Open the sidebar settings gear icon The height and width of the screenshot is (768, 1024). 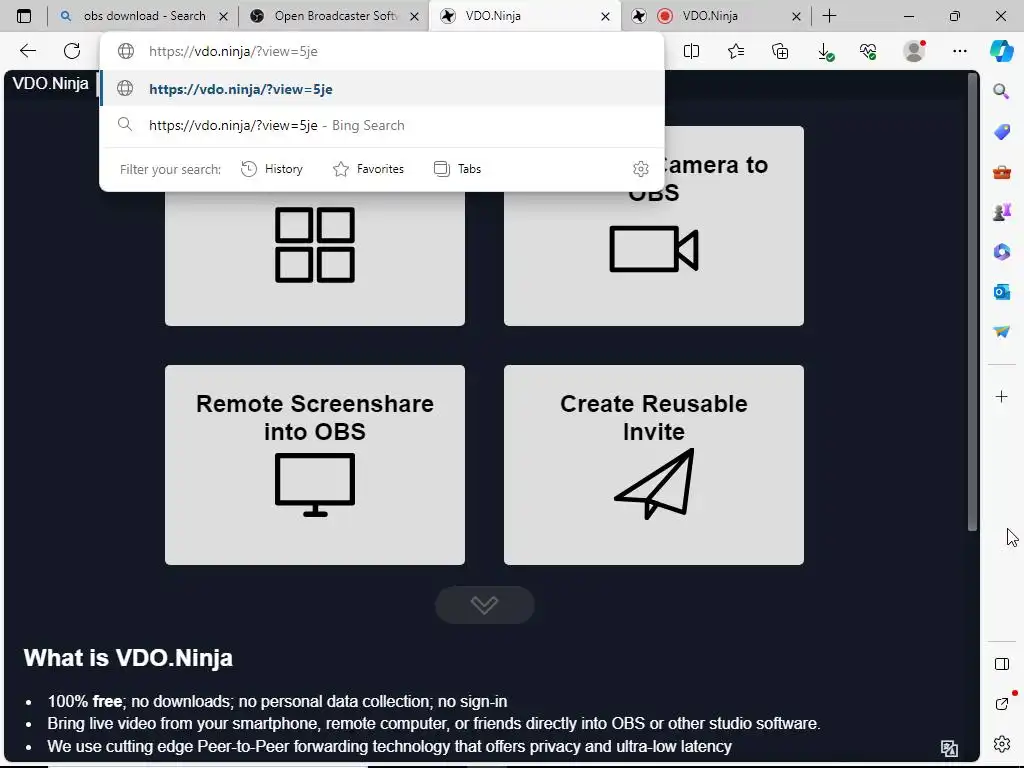tap(1002, 743)
